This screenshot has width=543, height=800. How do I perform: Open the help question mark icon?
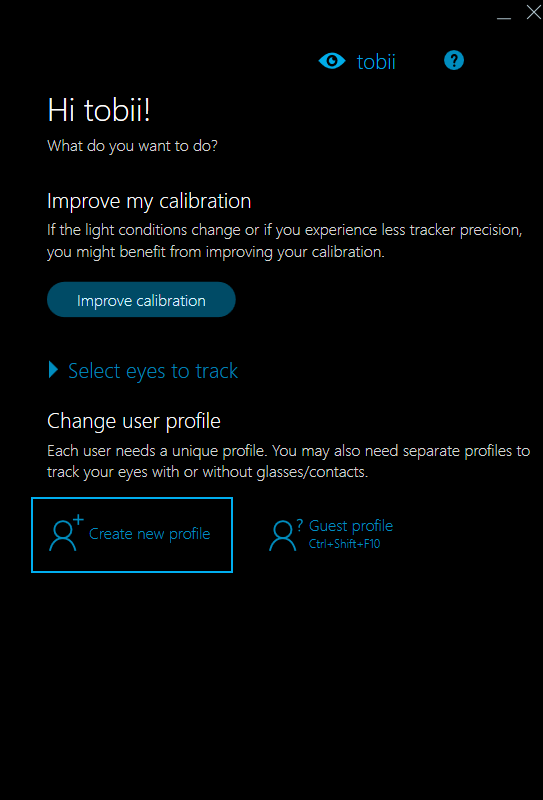(x=454, y=61)
